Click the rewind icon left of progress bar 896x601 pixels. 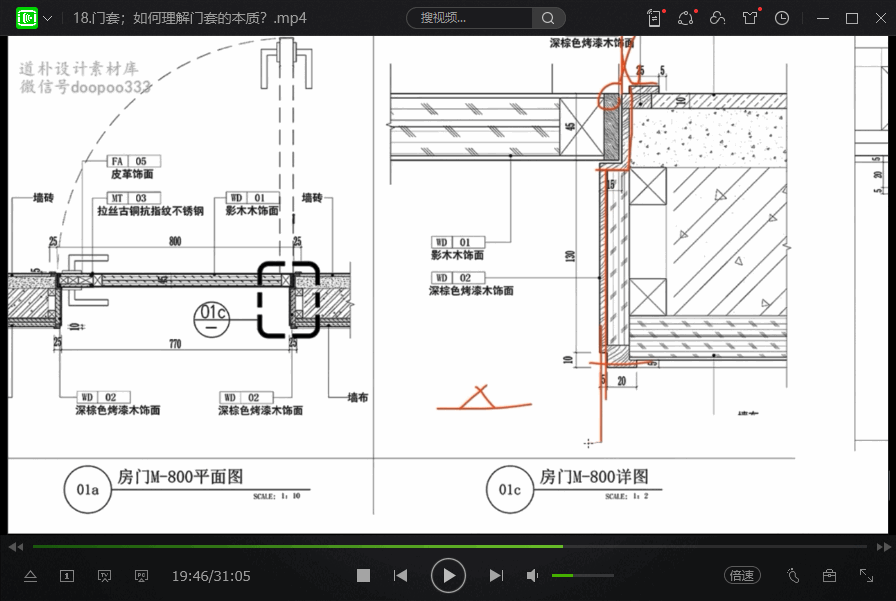16,547
